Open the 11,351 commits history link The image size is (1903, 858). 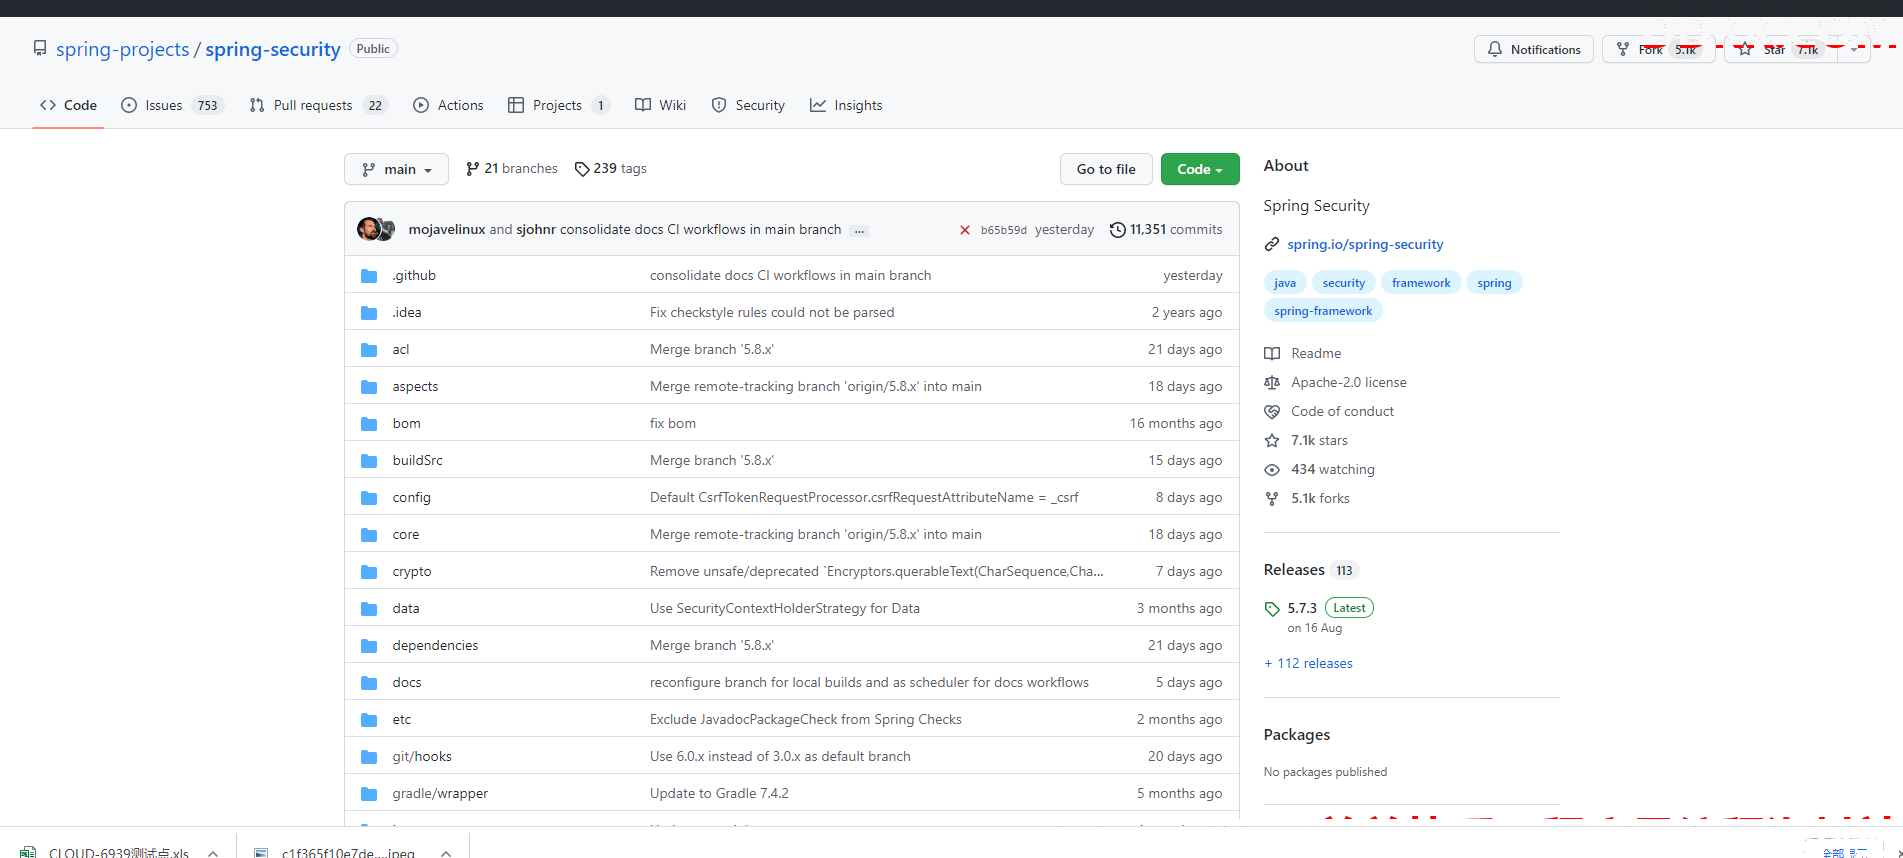pyautogui.click(x=1166, y=230)
